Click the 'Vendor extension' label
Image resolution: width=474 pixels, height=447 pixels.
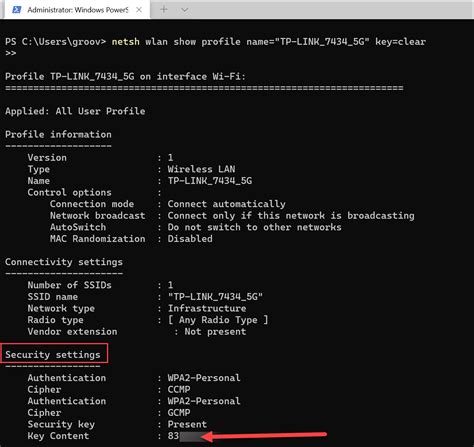tap(72, 332)
